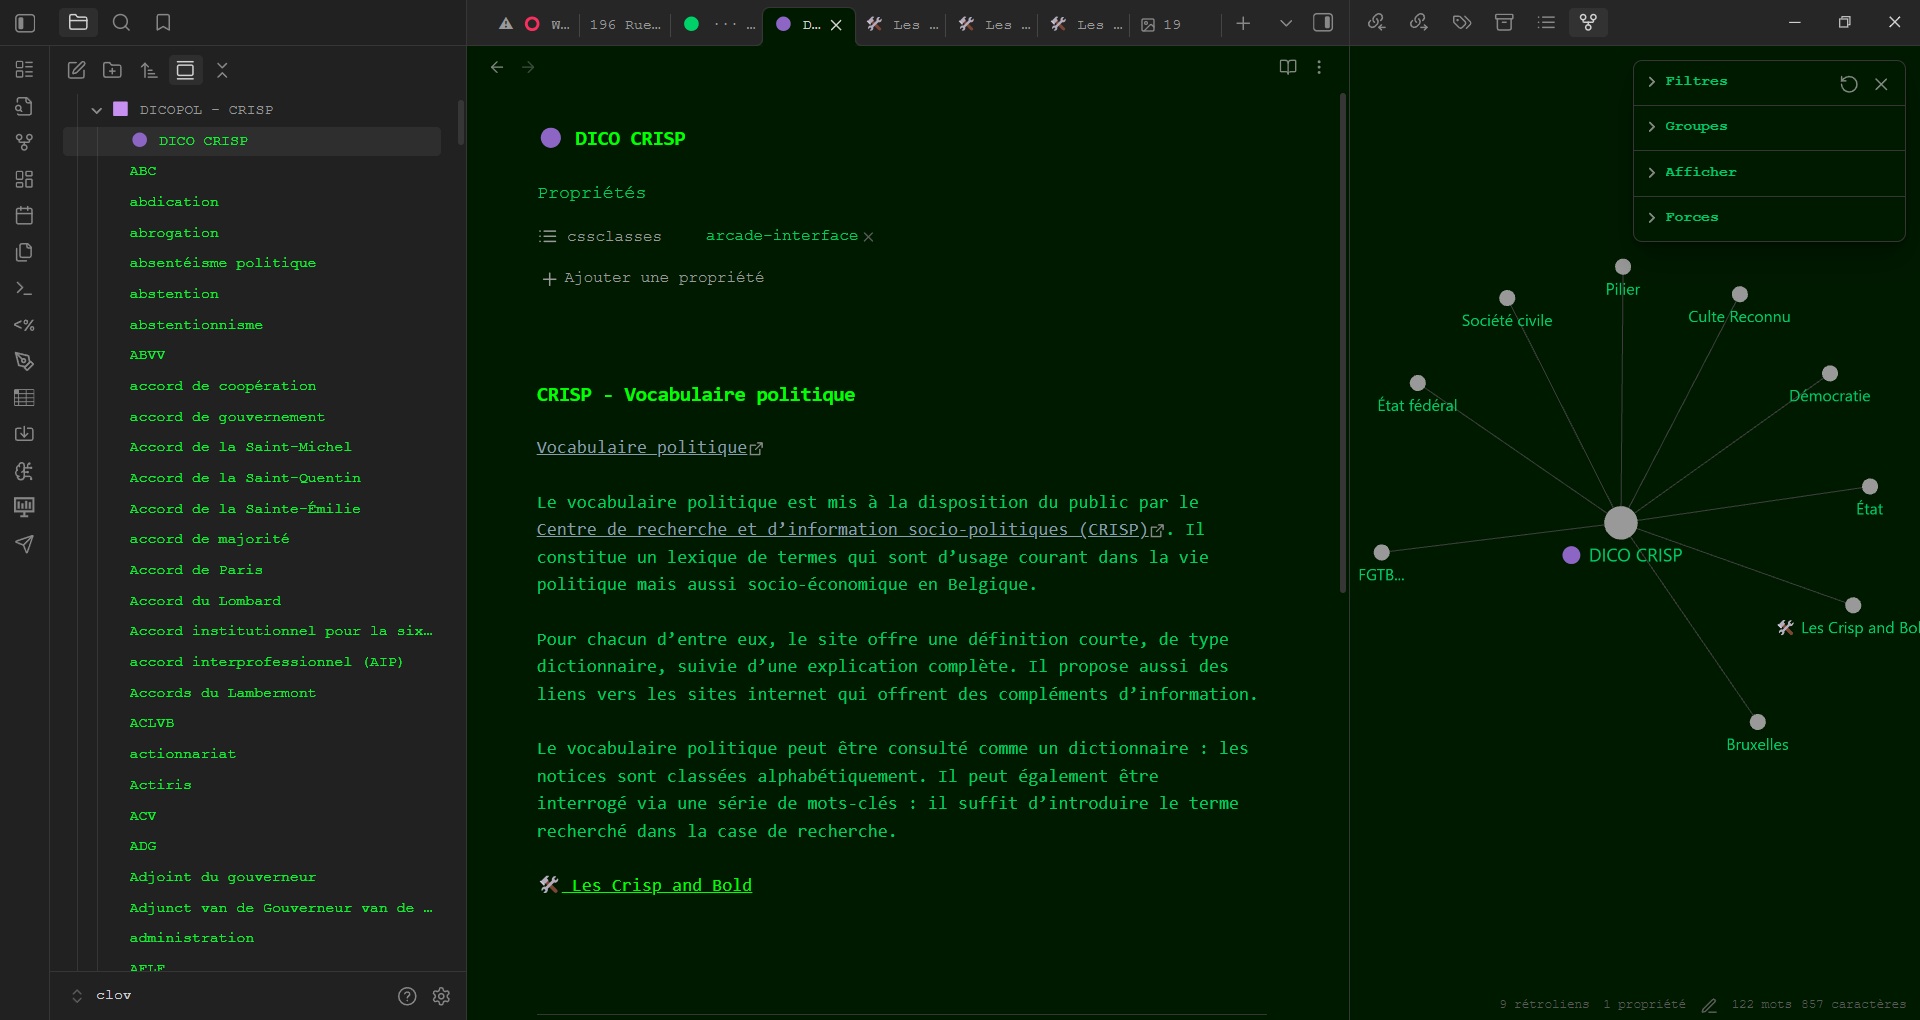Image resolution: width=1920 pixels, height=1020 pixels.
Task: Collapse the DICOPOL - CRISP folder
Action: [97, 110]
